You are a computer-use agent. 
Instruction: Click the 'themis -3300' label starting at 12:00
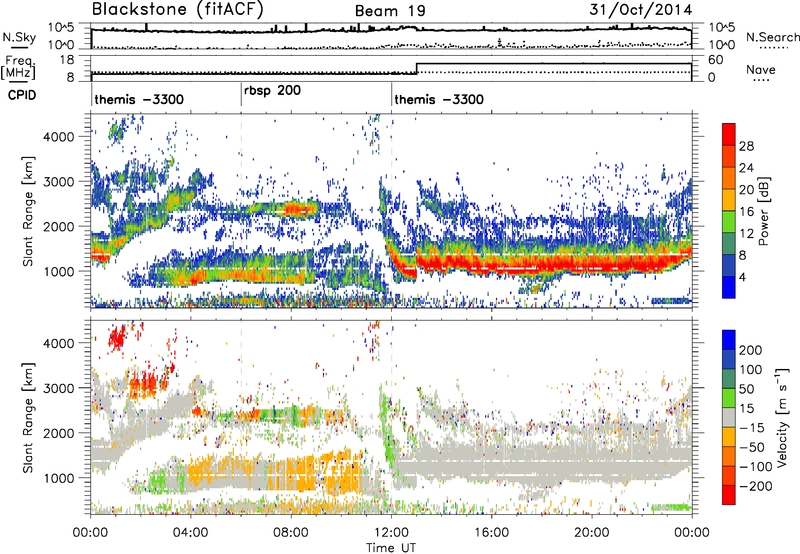439,99
